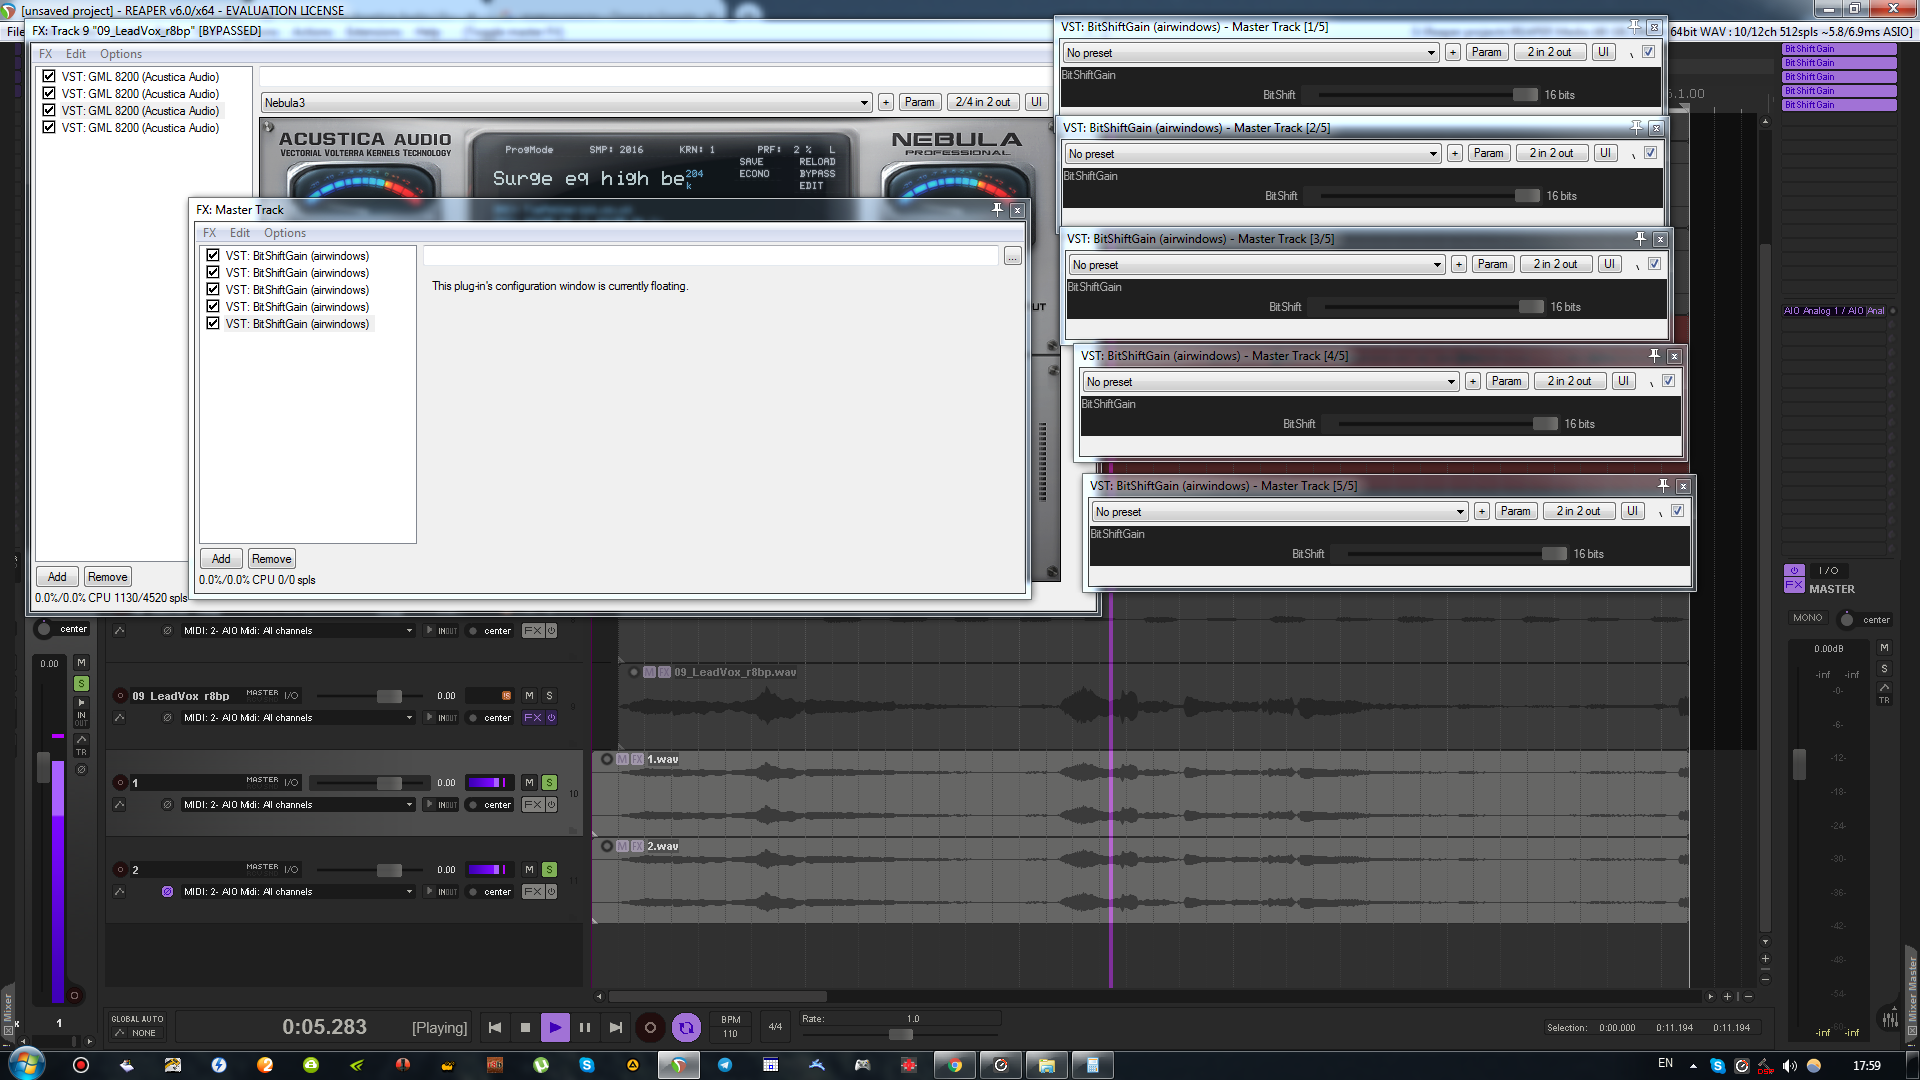Open envelope button on track 1
The width and height of the screenshot is (1920, 1080).
120,805
